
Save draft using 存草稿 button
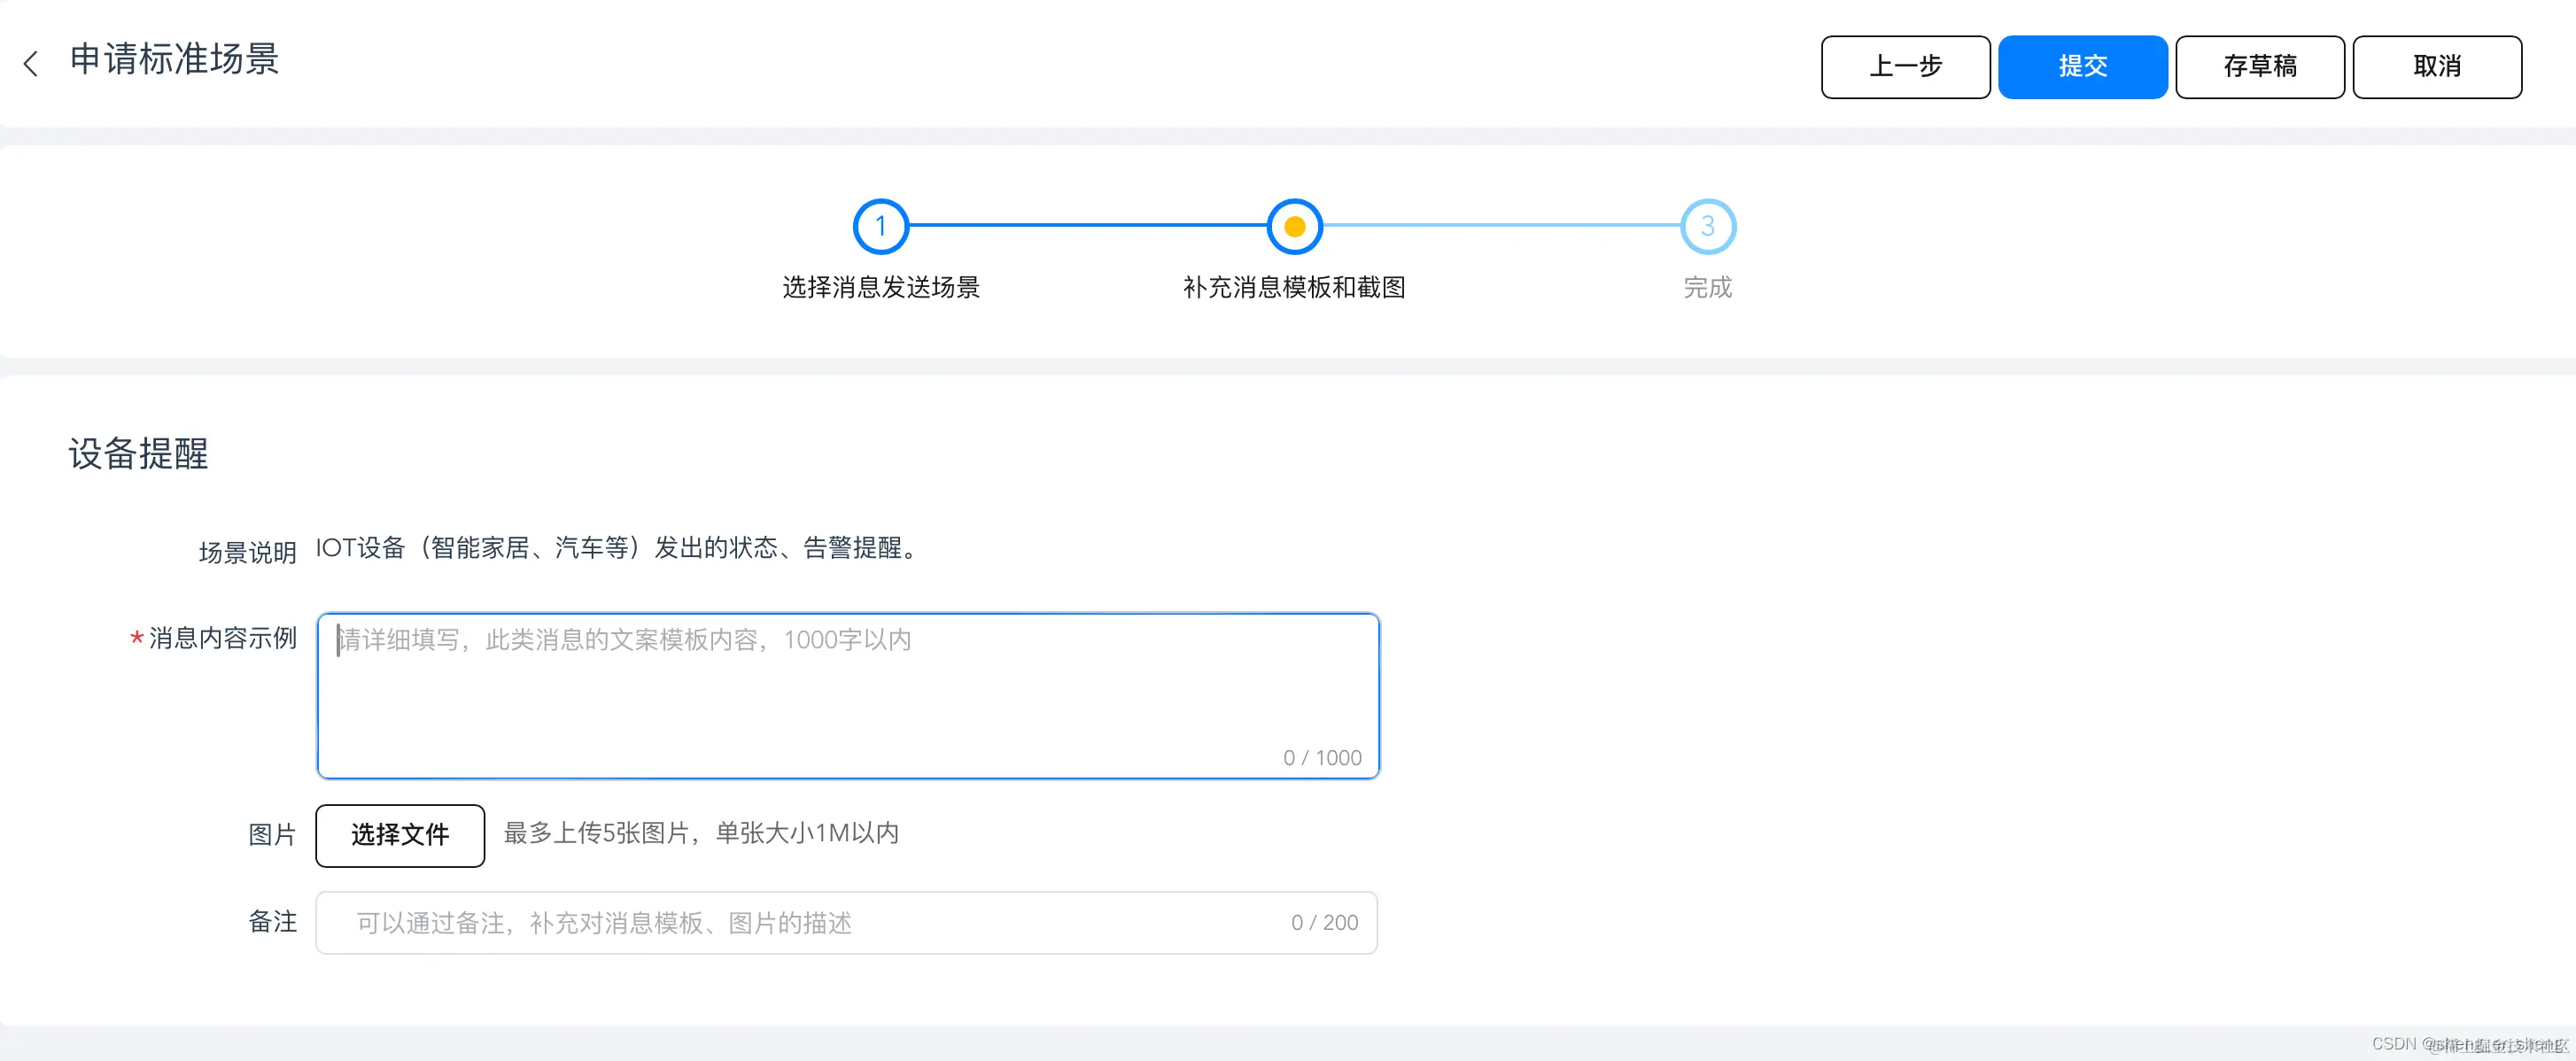coord(2258,66)
